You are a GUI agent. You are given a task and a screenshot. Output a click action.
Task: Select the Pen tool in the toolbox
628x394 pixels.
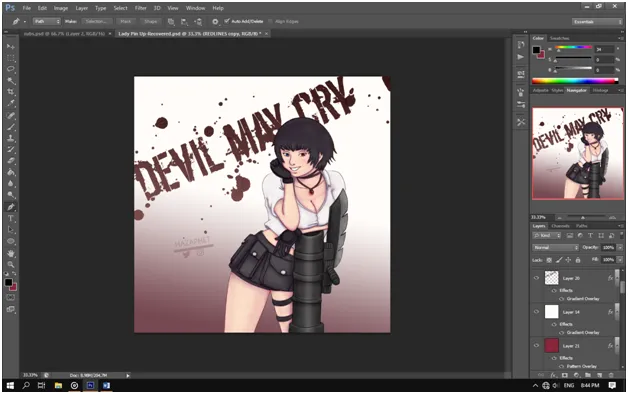(11, 207)
